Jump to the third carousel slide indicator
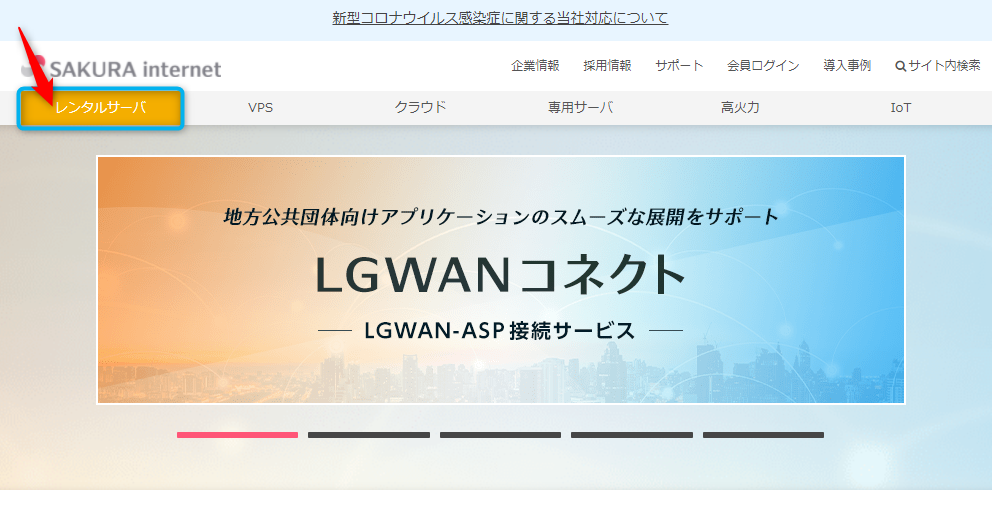This screenshot has height=519, width=992. [x=500, y=435]
